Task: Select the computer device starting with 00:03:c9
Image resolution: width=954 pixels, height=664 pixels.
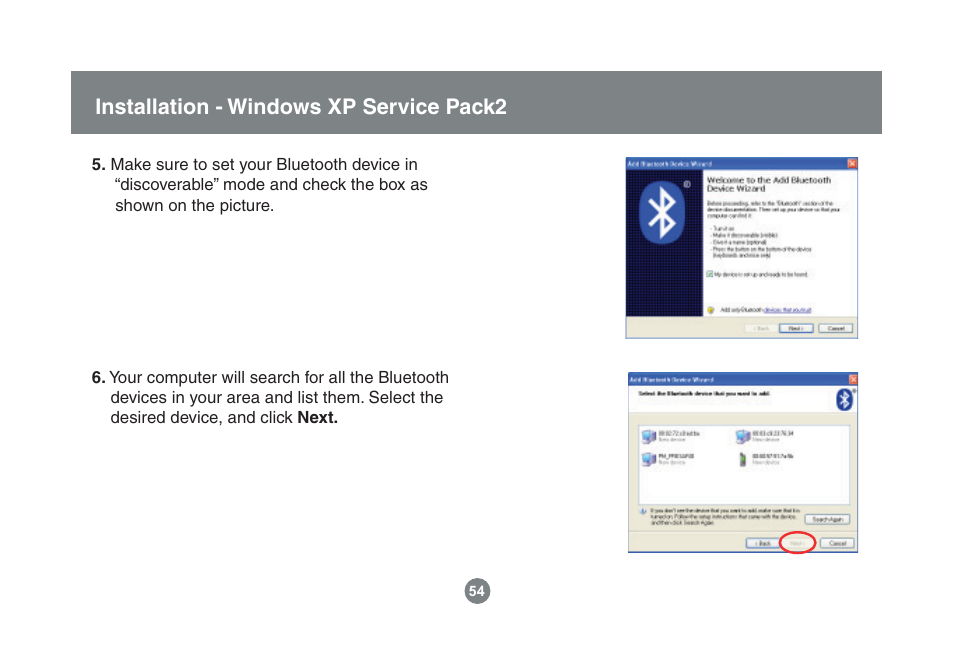Action: point(765,436)
